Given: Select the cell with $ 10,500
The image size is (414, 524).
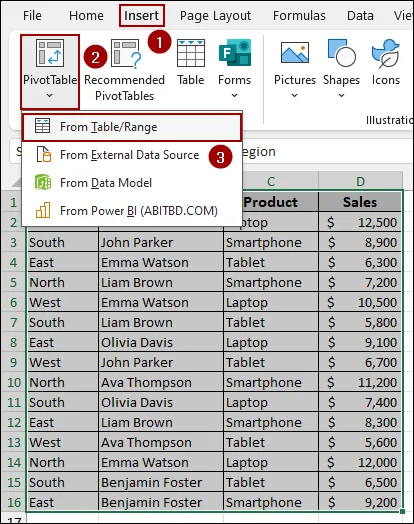Looking at the screenshot, I should coord(360,302).
